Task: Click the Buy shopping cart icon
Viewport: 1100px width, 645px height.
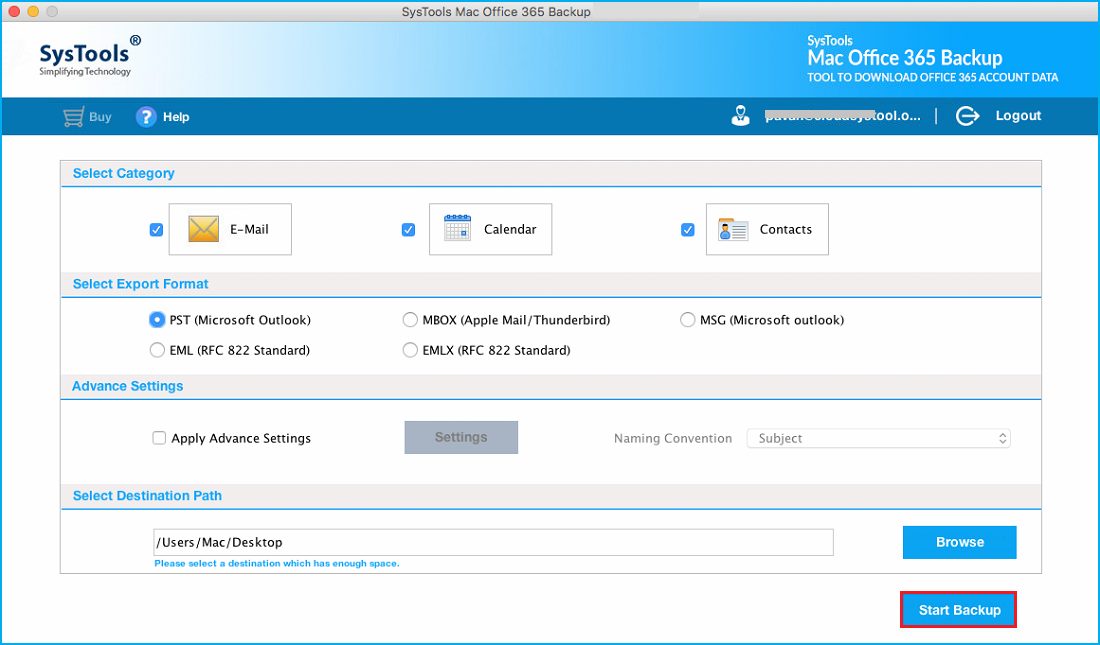Action: [x=74, y=117]
